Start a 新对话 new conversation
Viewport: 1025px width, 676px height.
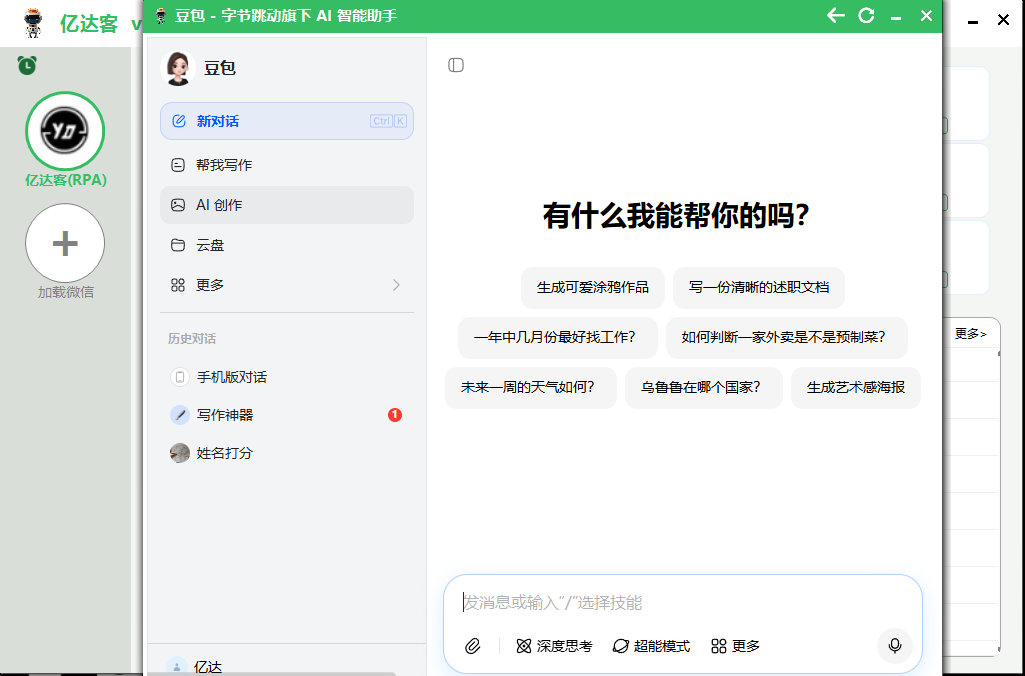click(x=217, y=121)
